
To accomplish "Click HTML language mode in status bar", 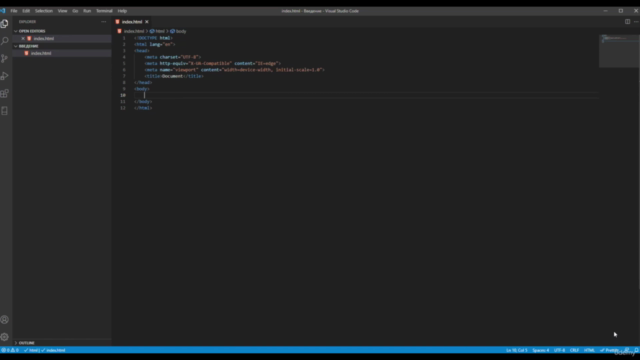I will [x=589, y=350].
